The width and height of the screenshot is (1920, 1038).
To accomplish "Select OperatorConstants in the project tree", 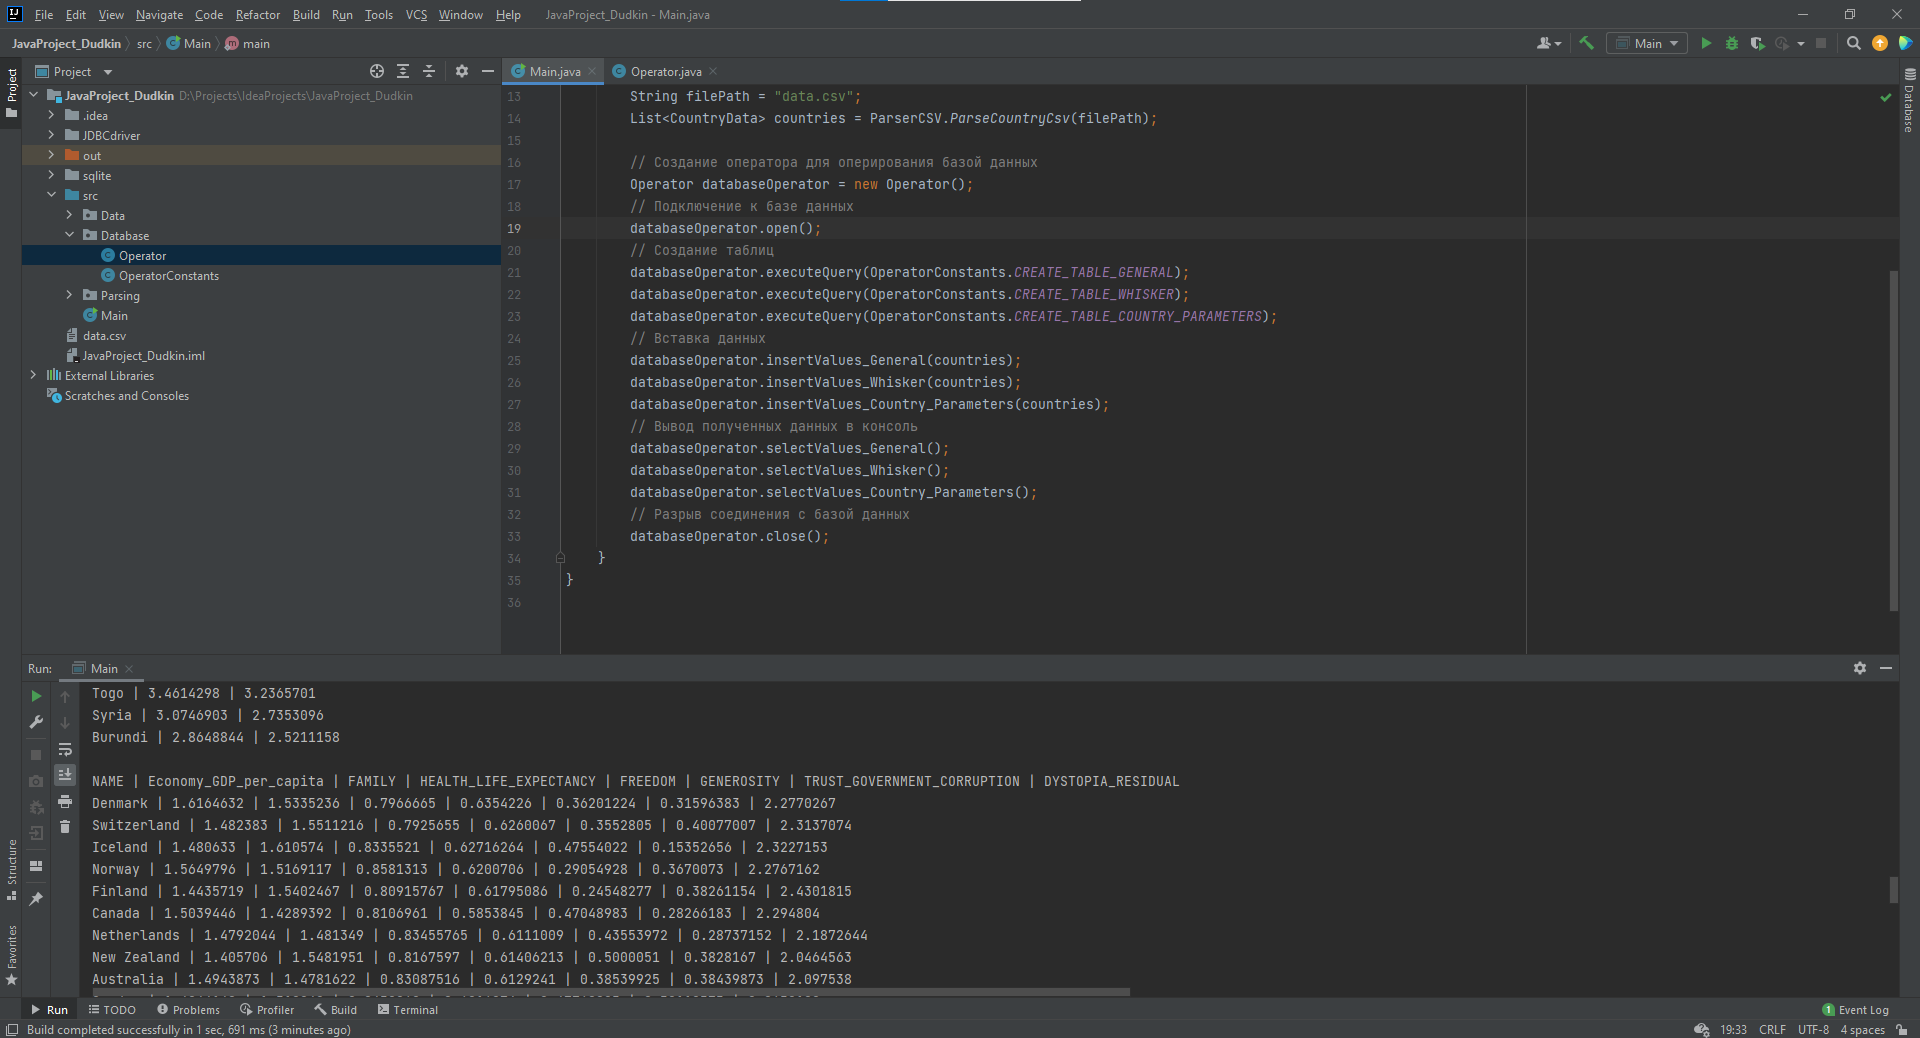I will click(x=168, y=275).
